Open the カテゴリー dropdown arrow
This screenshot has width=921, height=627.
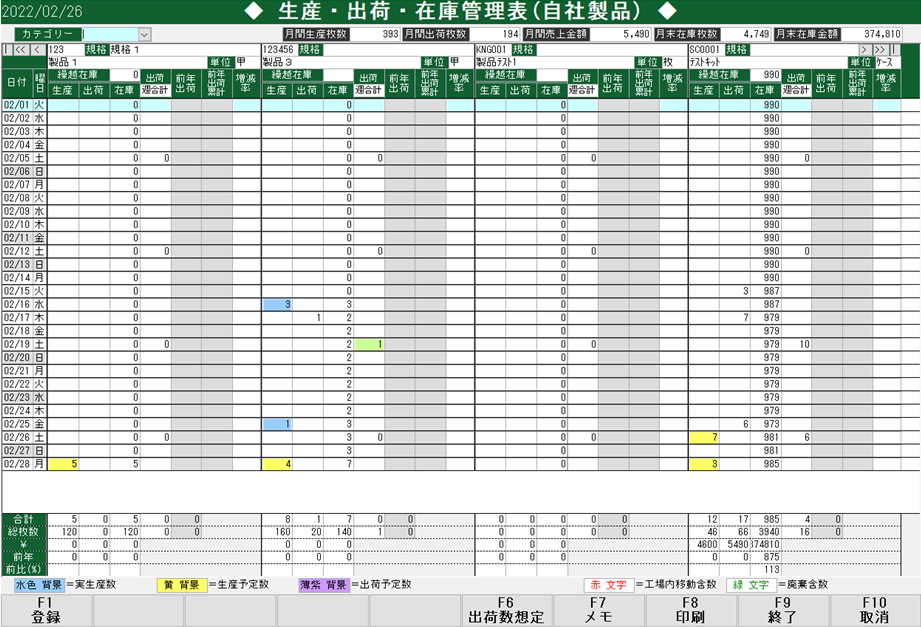[x=144, y=34]
